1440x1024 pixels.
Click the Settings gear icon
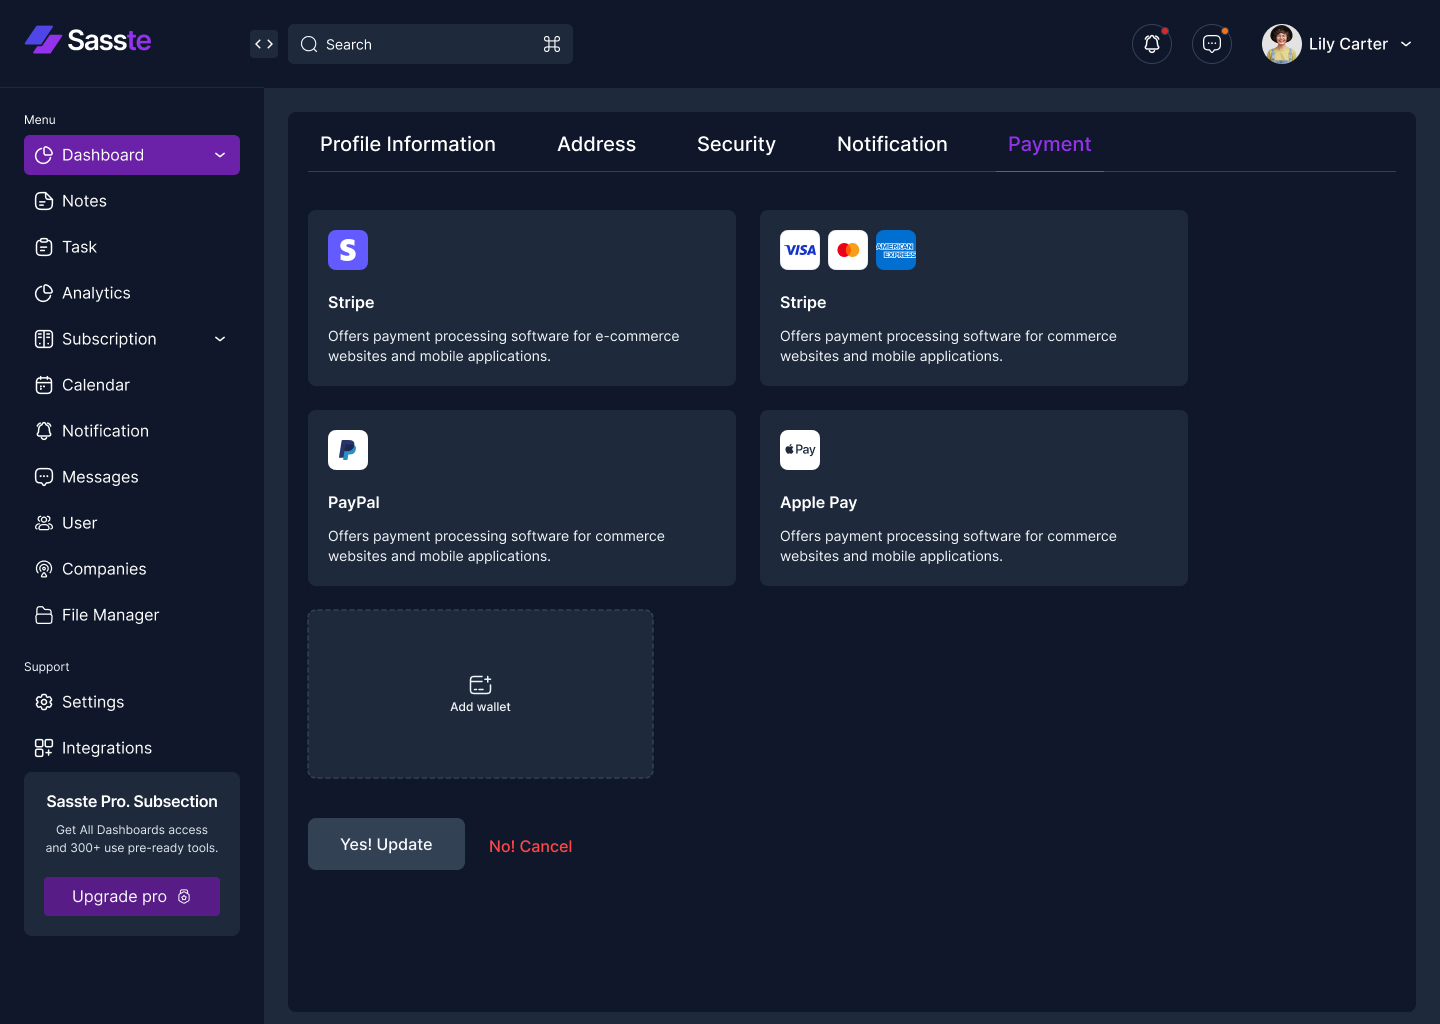pos(44,702)
